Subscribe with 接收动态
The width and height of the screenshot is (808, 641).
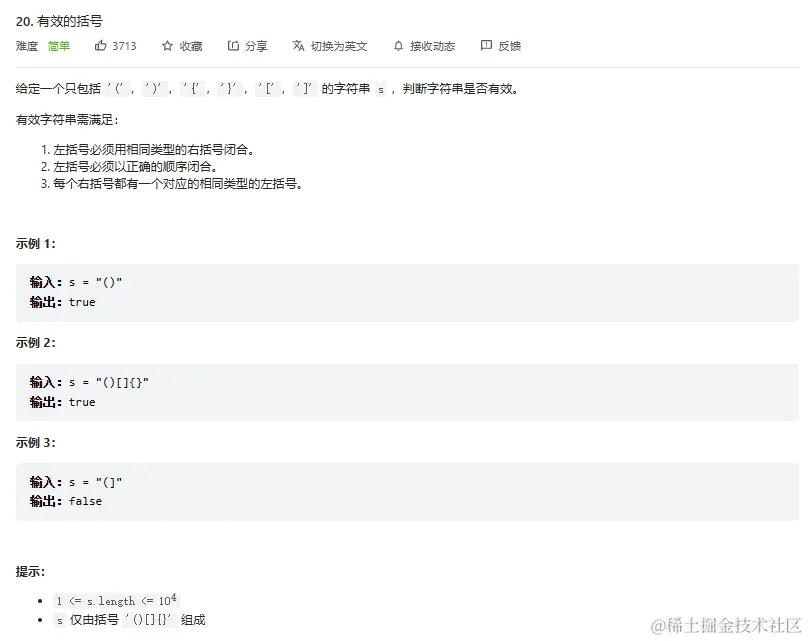pyautogui.click(x=432, y=46)
